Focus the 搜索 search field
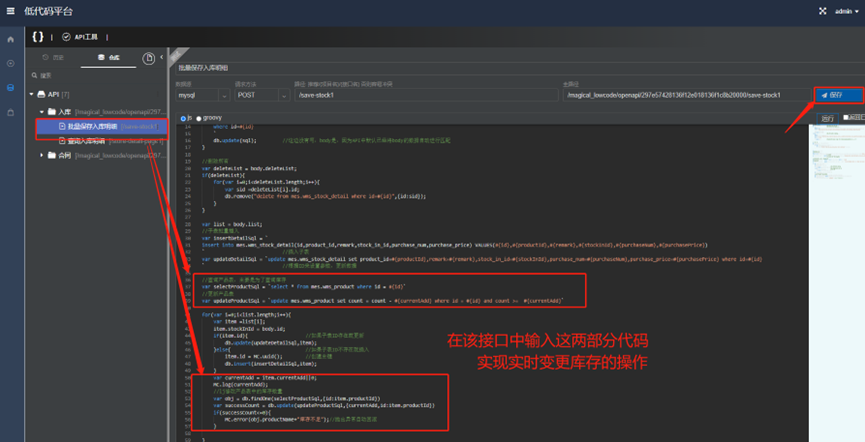The image size is (865, 442). 97,76
